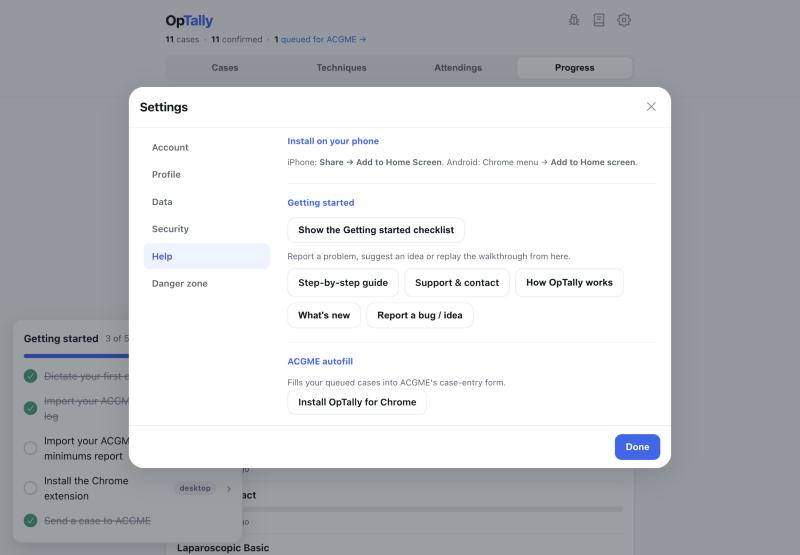800x555 pixels.
Task: Install OpTally for Chrome
Action: click(x=357, y=402)
